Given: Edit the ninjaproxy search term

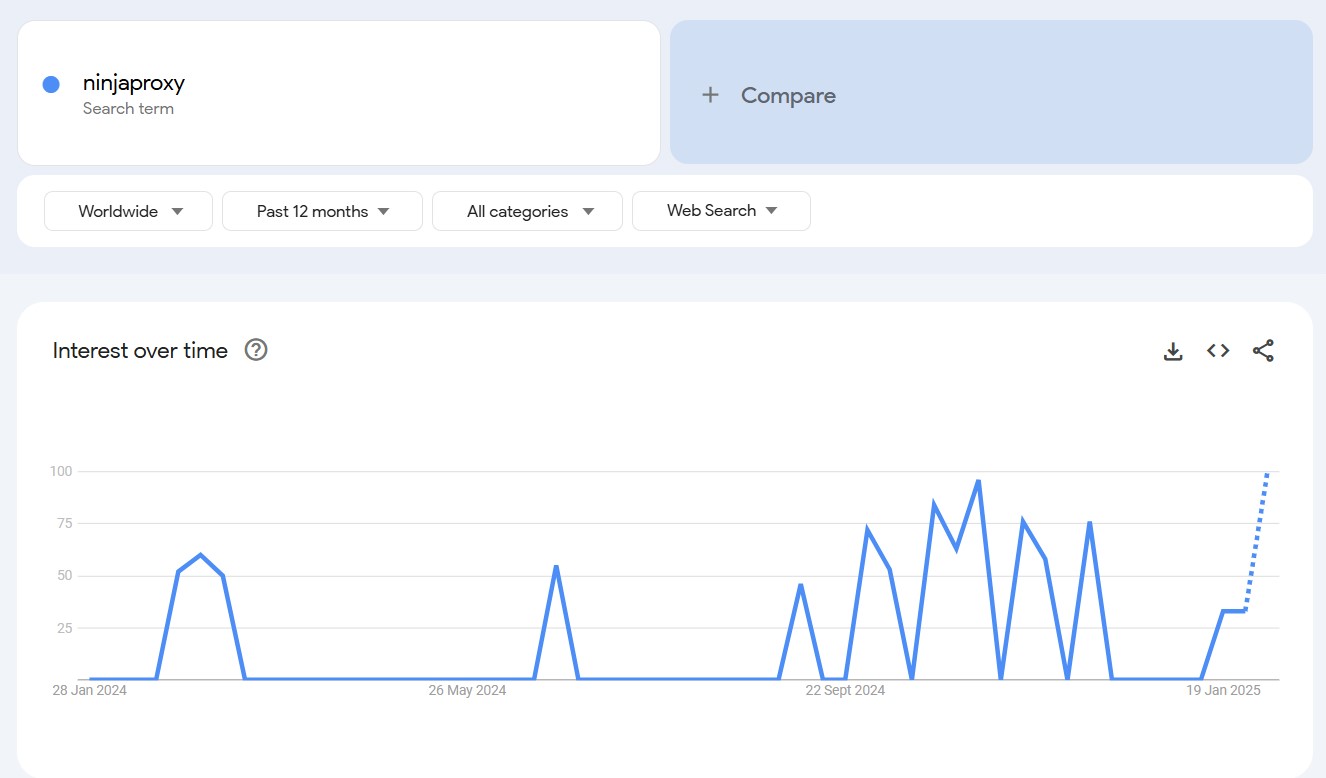Looking at the screenshot, I should coord(134,83).
